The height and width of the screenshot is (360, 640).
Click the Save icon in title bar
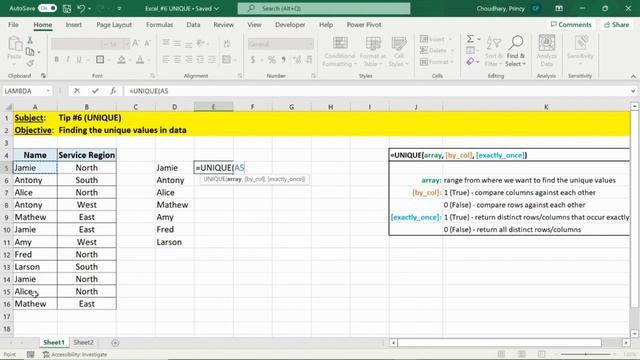pyautogui.click(x=67, y=8)
